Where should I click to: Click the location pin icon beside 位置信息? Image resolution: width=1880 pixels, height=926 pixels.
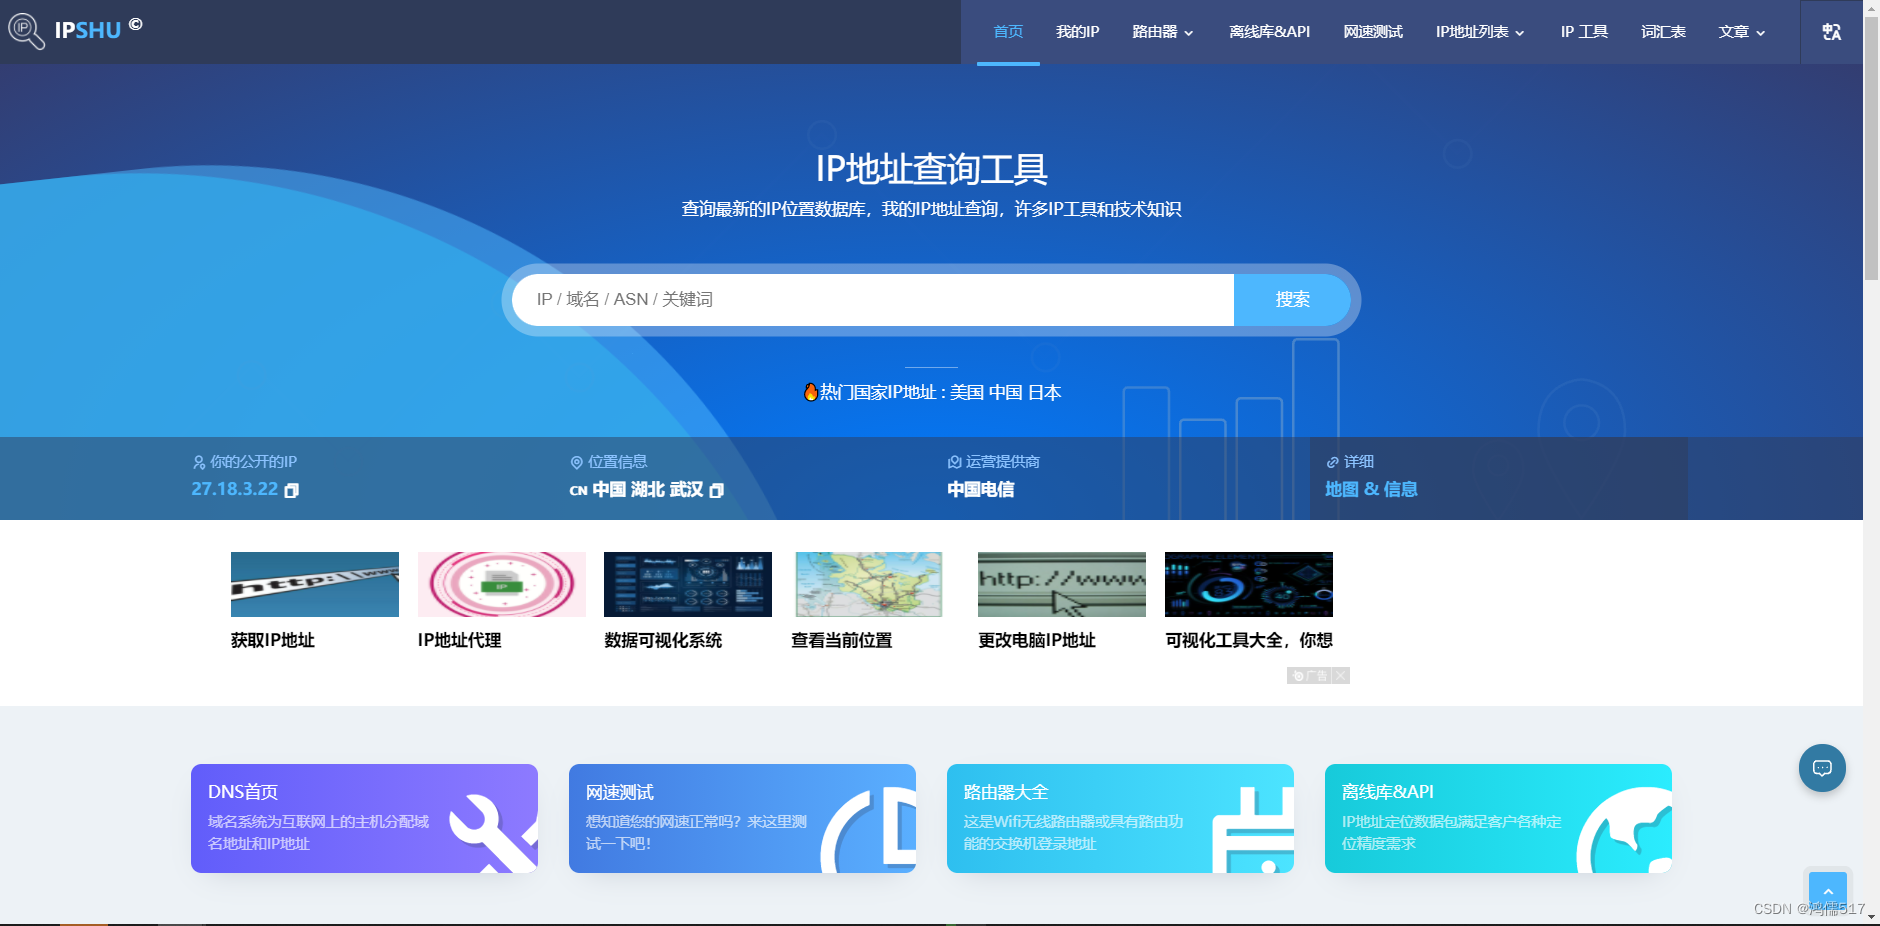coord(576,462)
